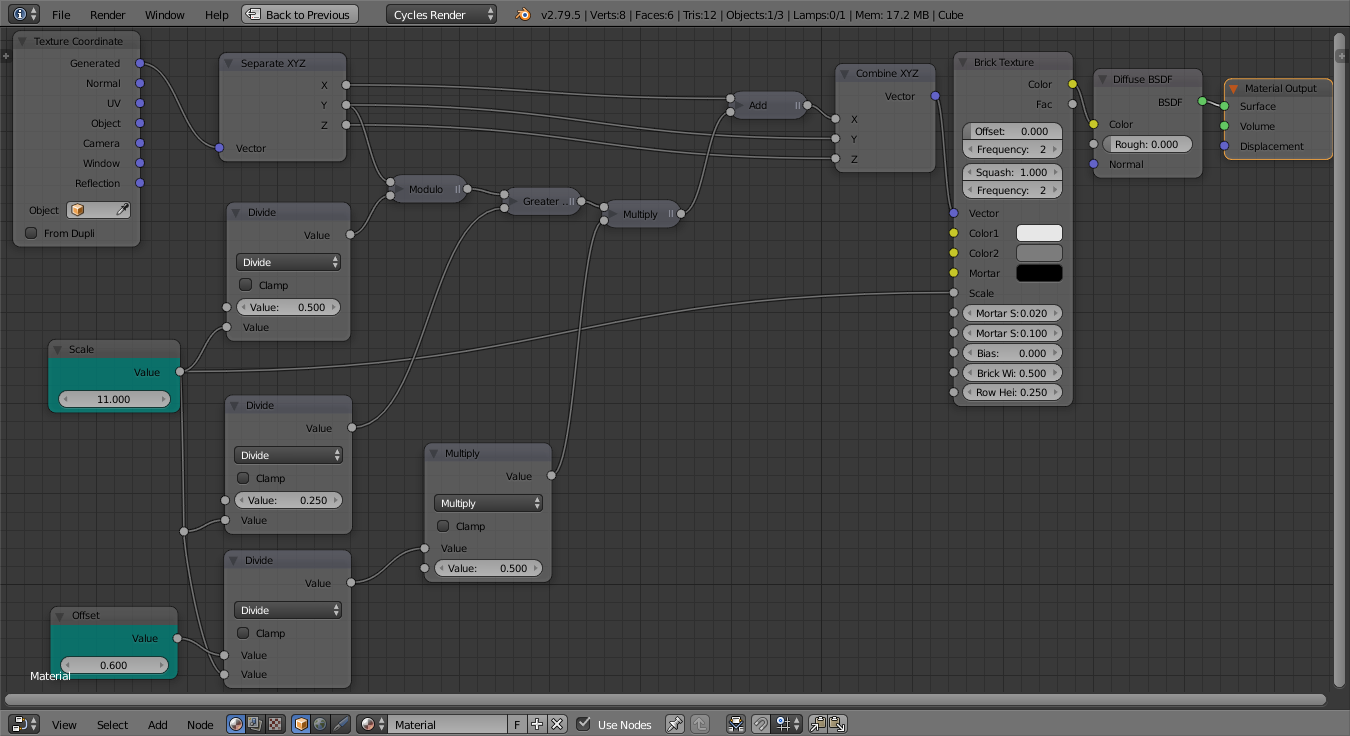This screenshot has width=1350, height=736.
Task: Click the vertical scrollbar of node editor
Action: 1341,360
